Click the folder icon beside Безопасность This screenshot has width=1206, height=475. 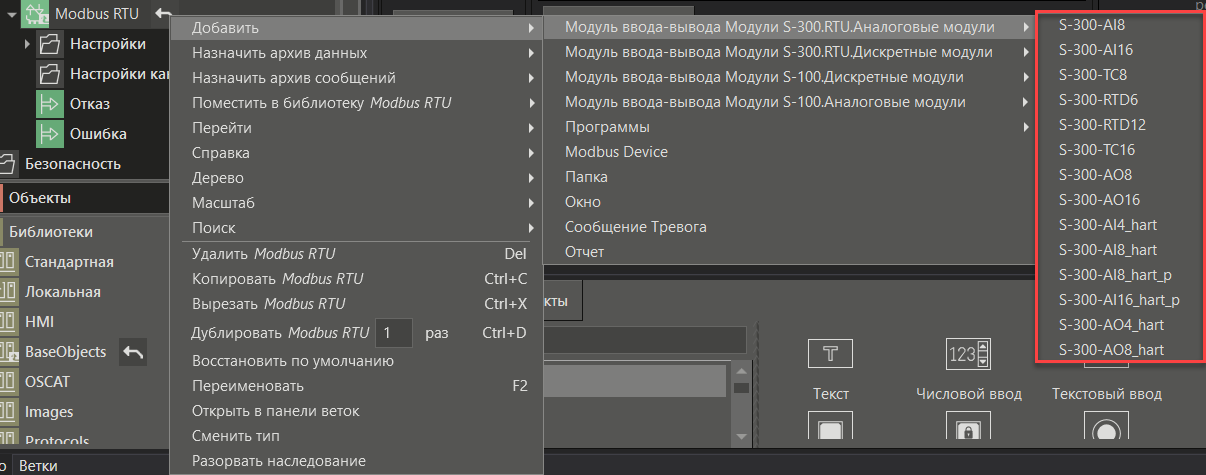tap(7, 164)
